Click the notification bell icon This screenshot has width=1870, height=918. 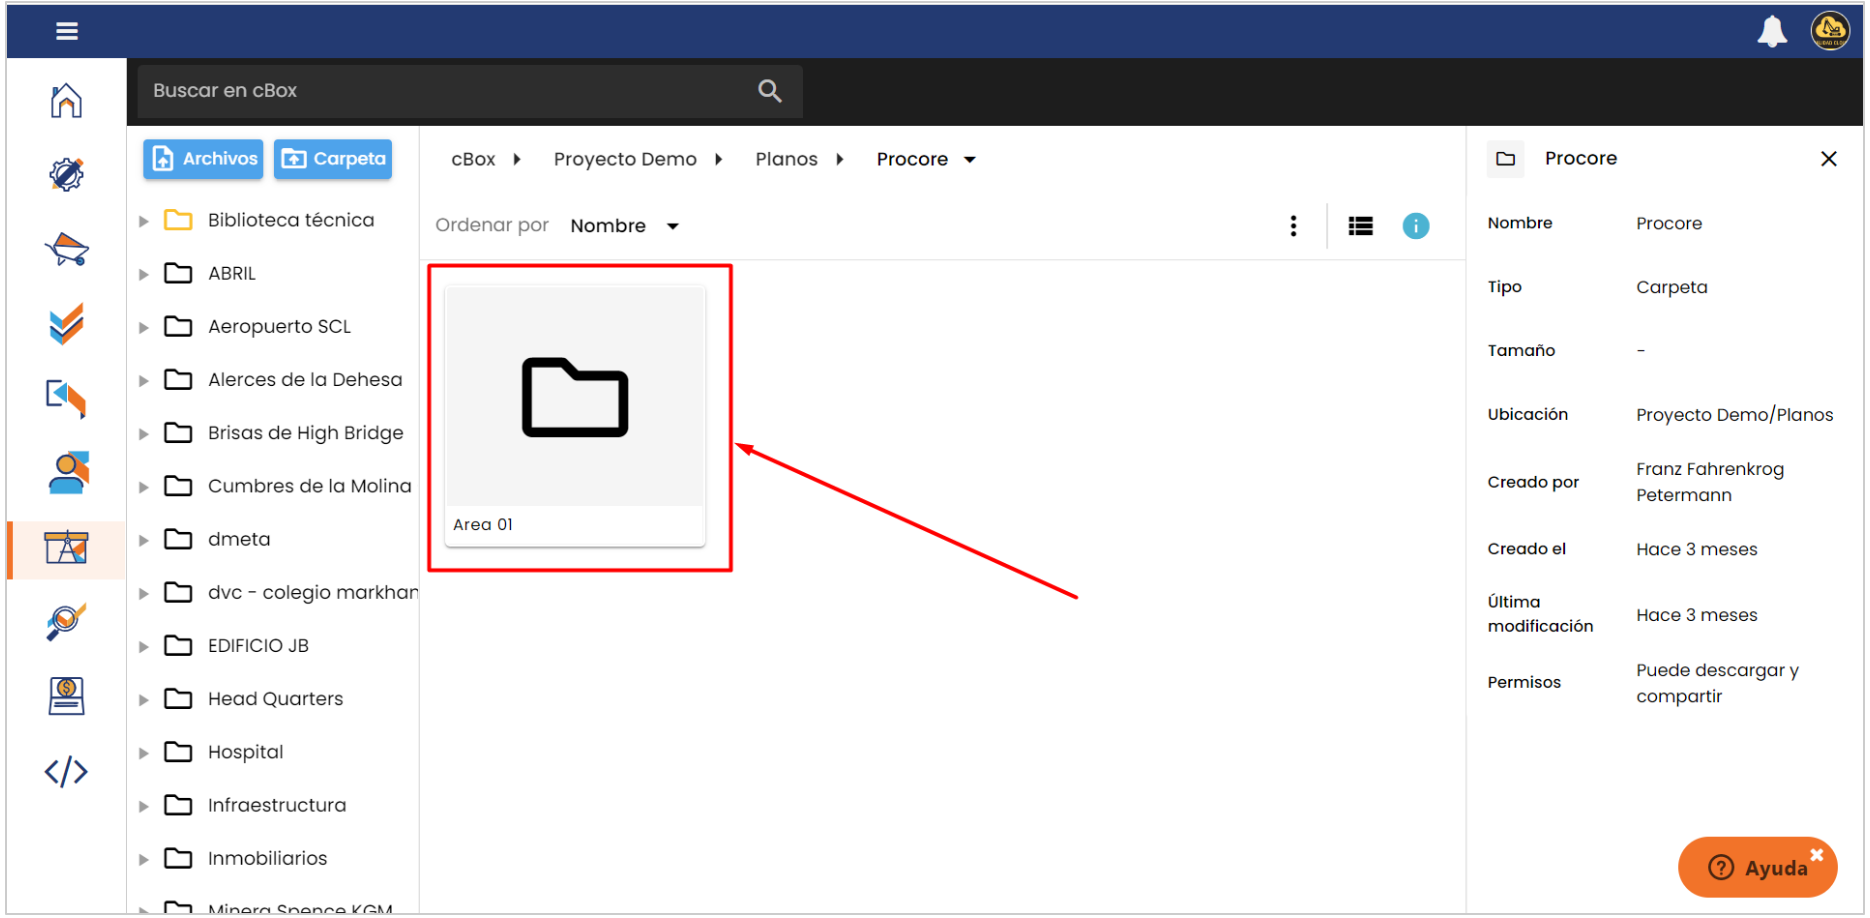[x=1771, y=32]
